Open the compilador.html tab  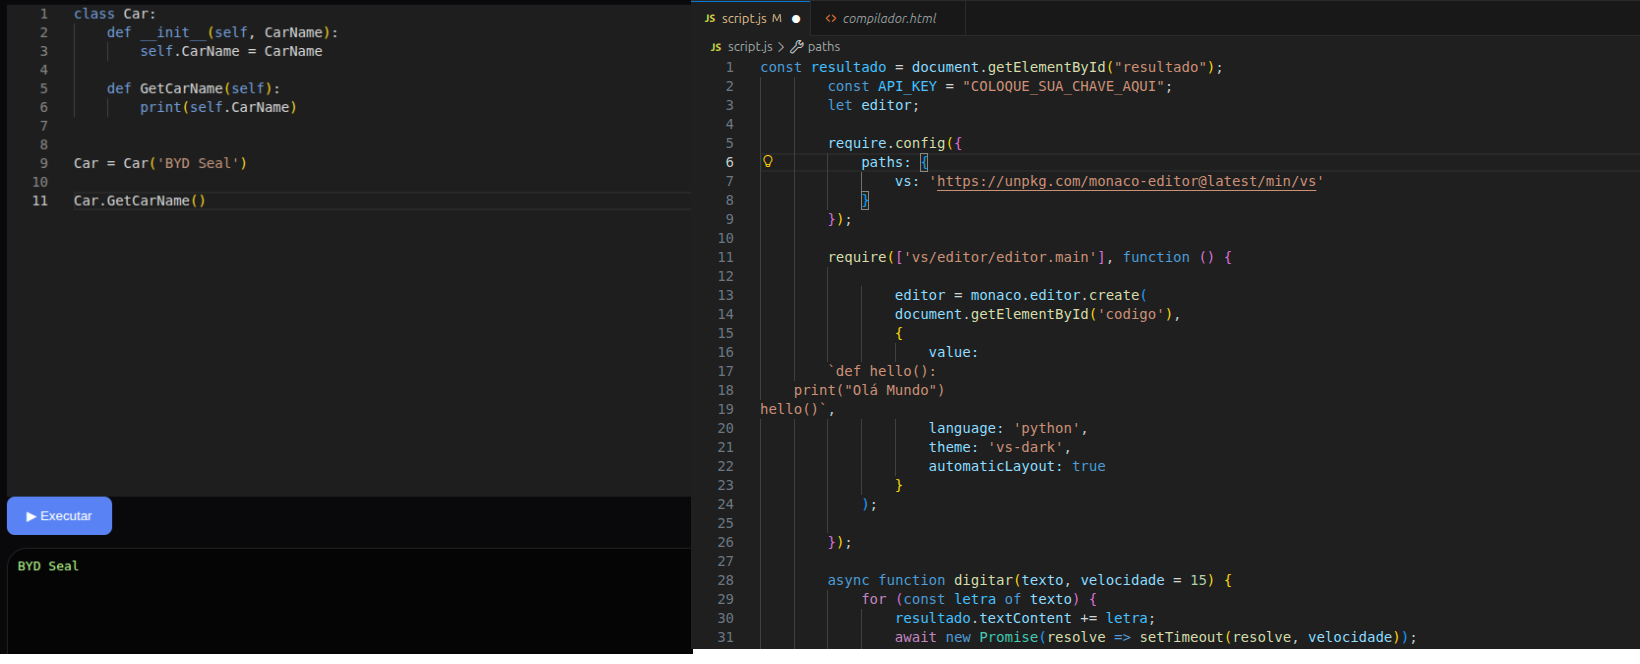[889, 18]
